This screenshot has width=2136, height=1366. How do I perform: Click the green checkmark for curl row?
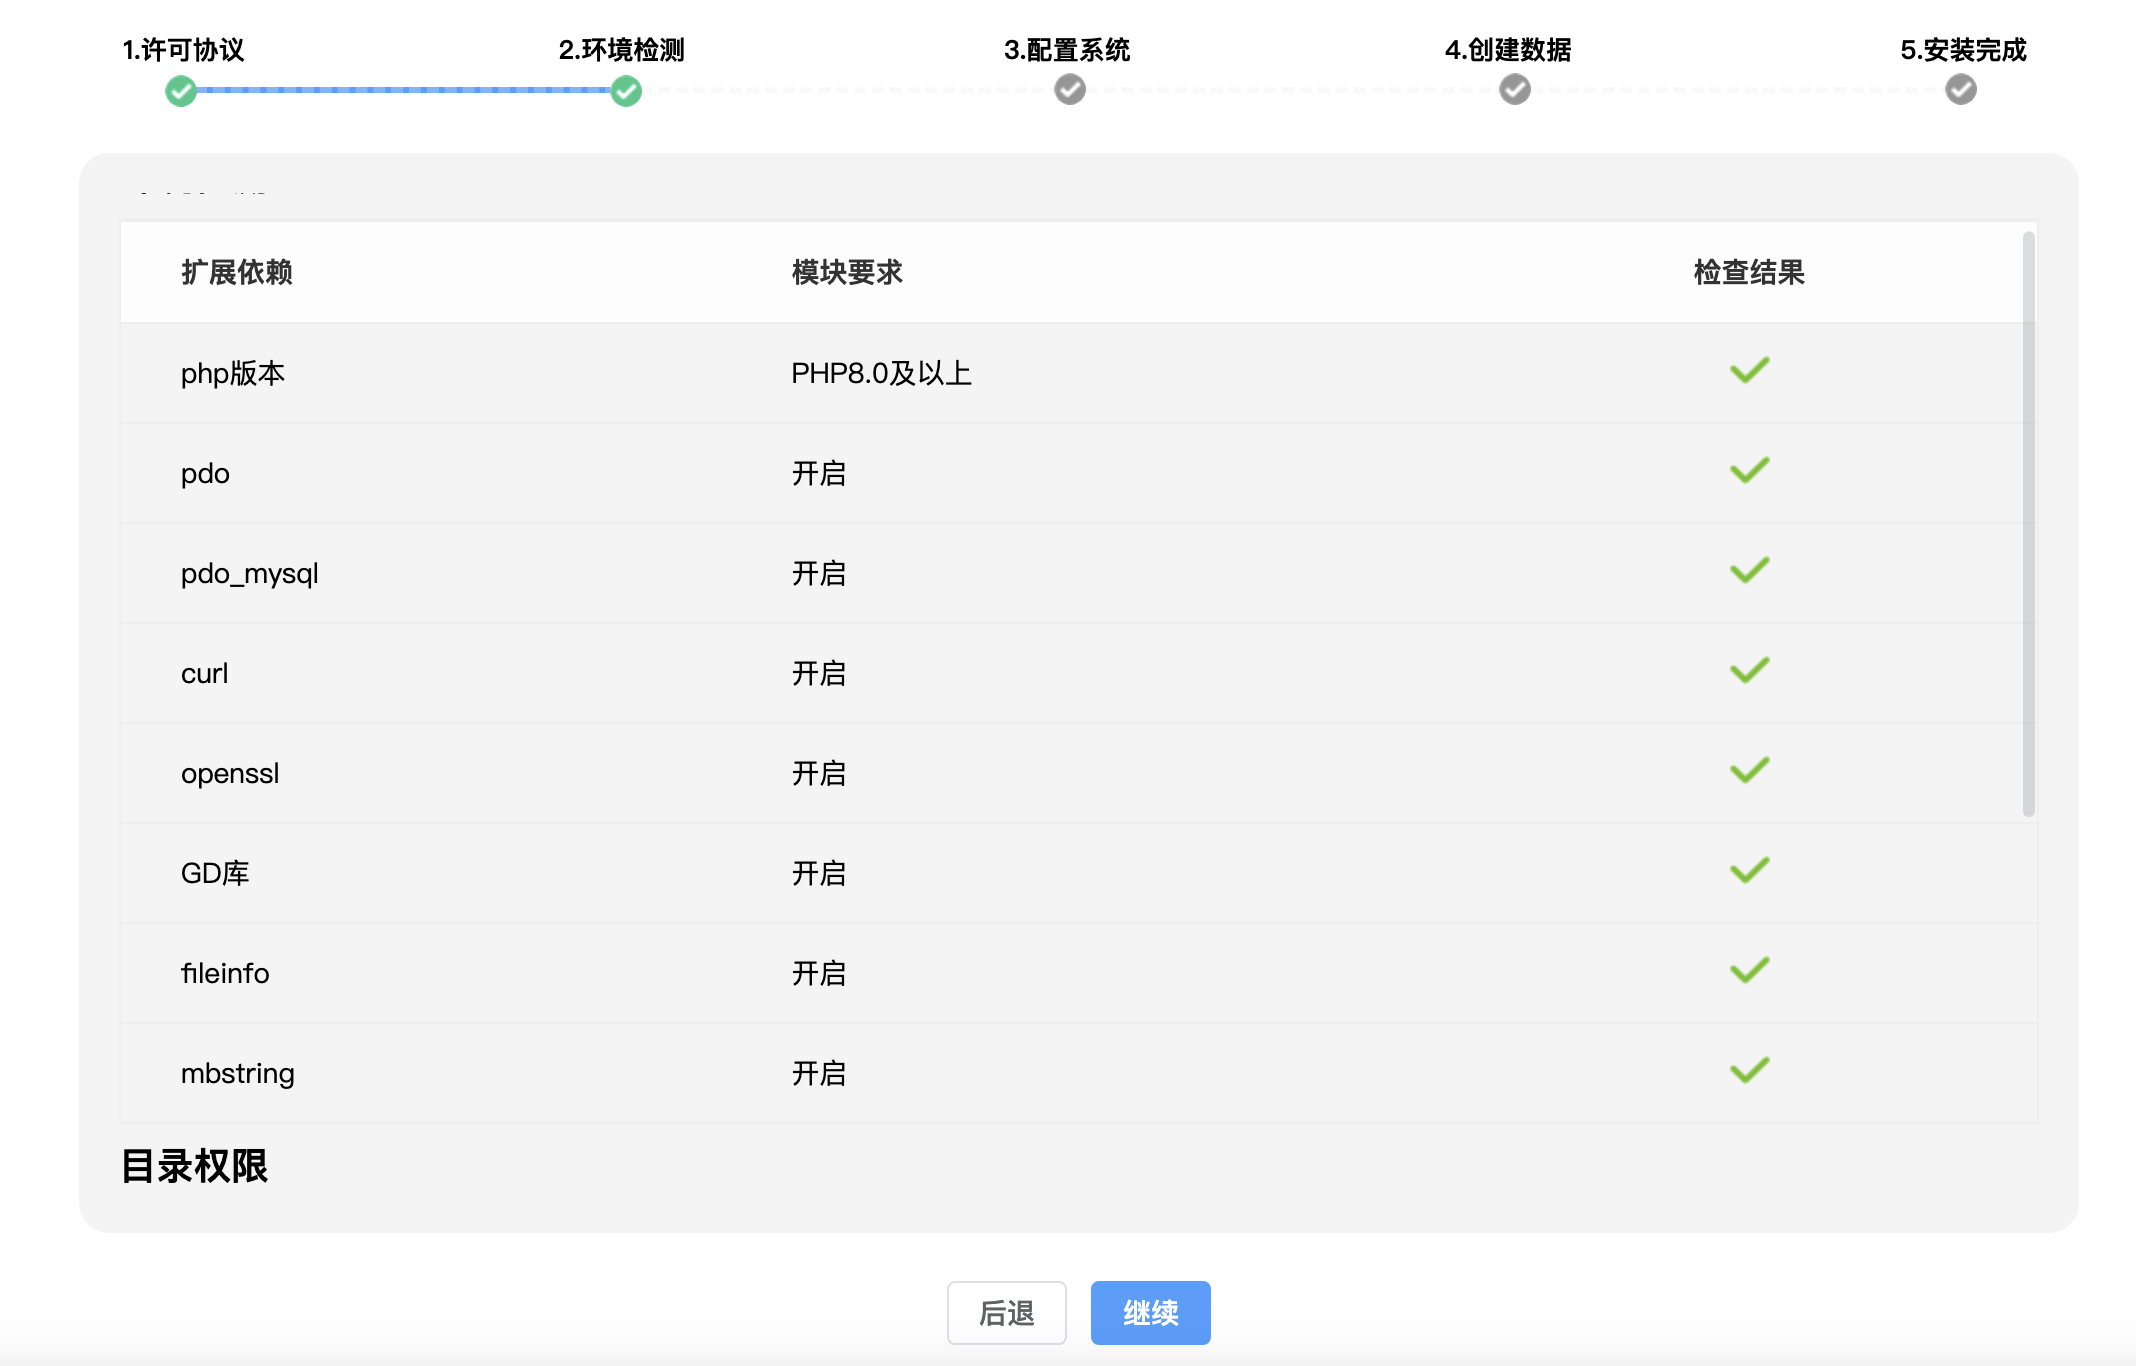pyautogui.click(x=1750, y=670)
